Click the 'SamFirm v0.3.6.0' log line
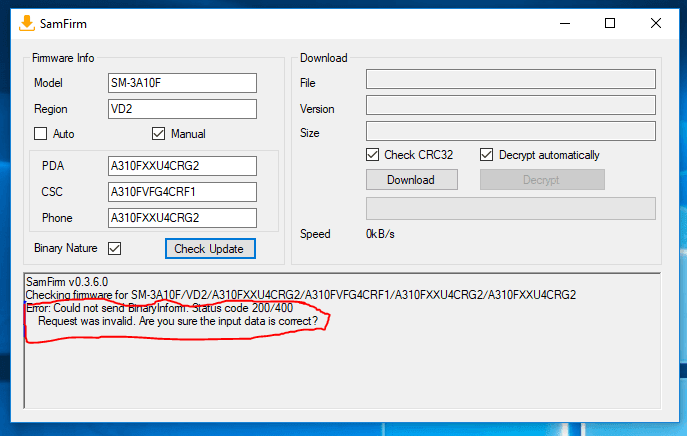Screen dimensions: 687x436 (67, 282)
